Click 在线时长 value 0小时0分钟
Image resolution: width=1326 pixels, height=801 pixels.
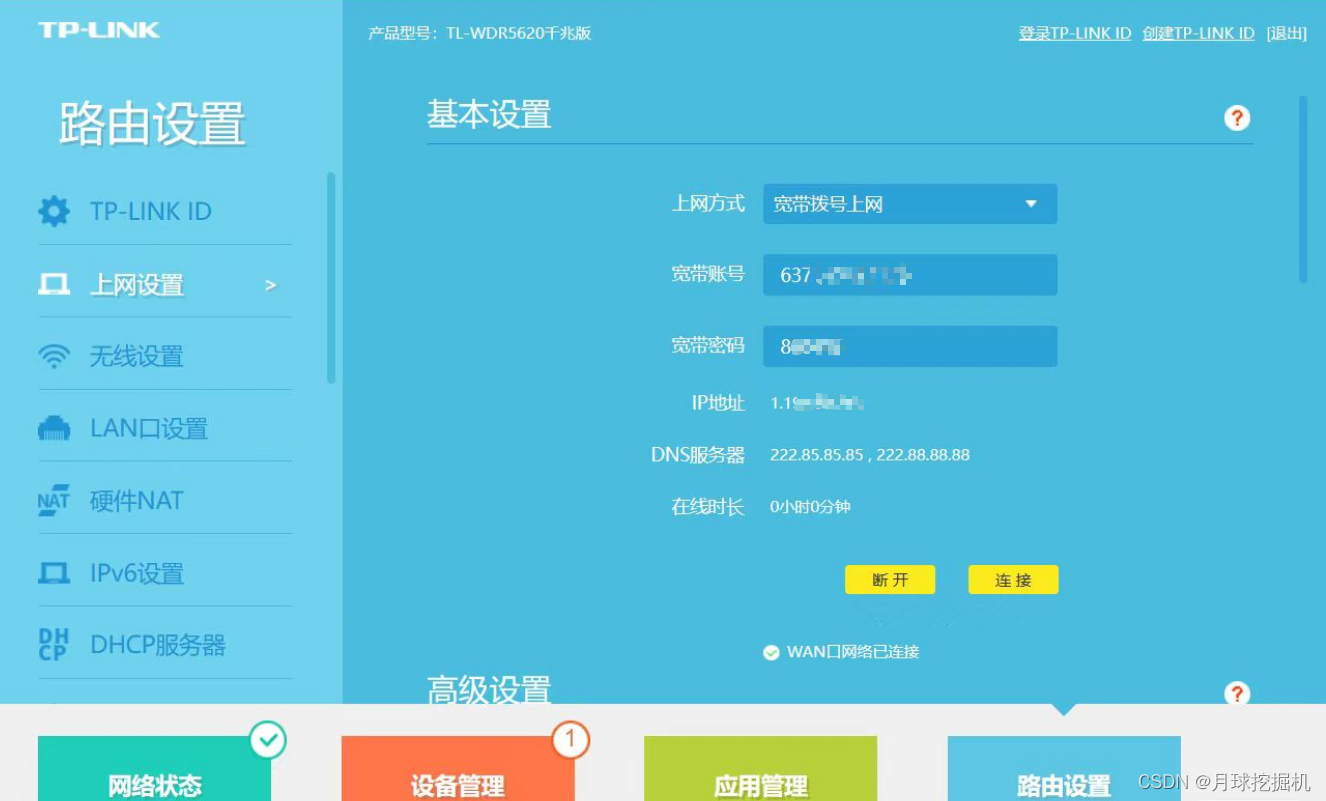[x=810, y=507]
